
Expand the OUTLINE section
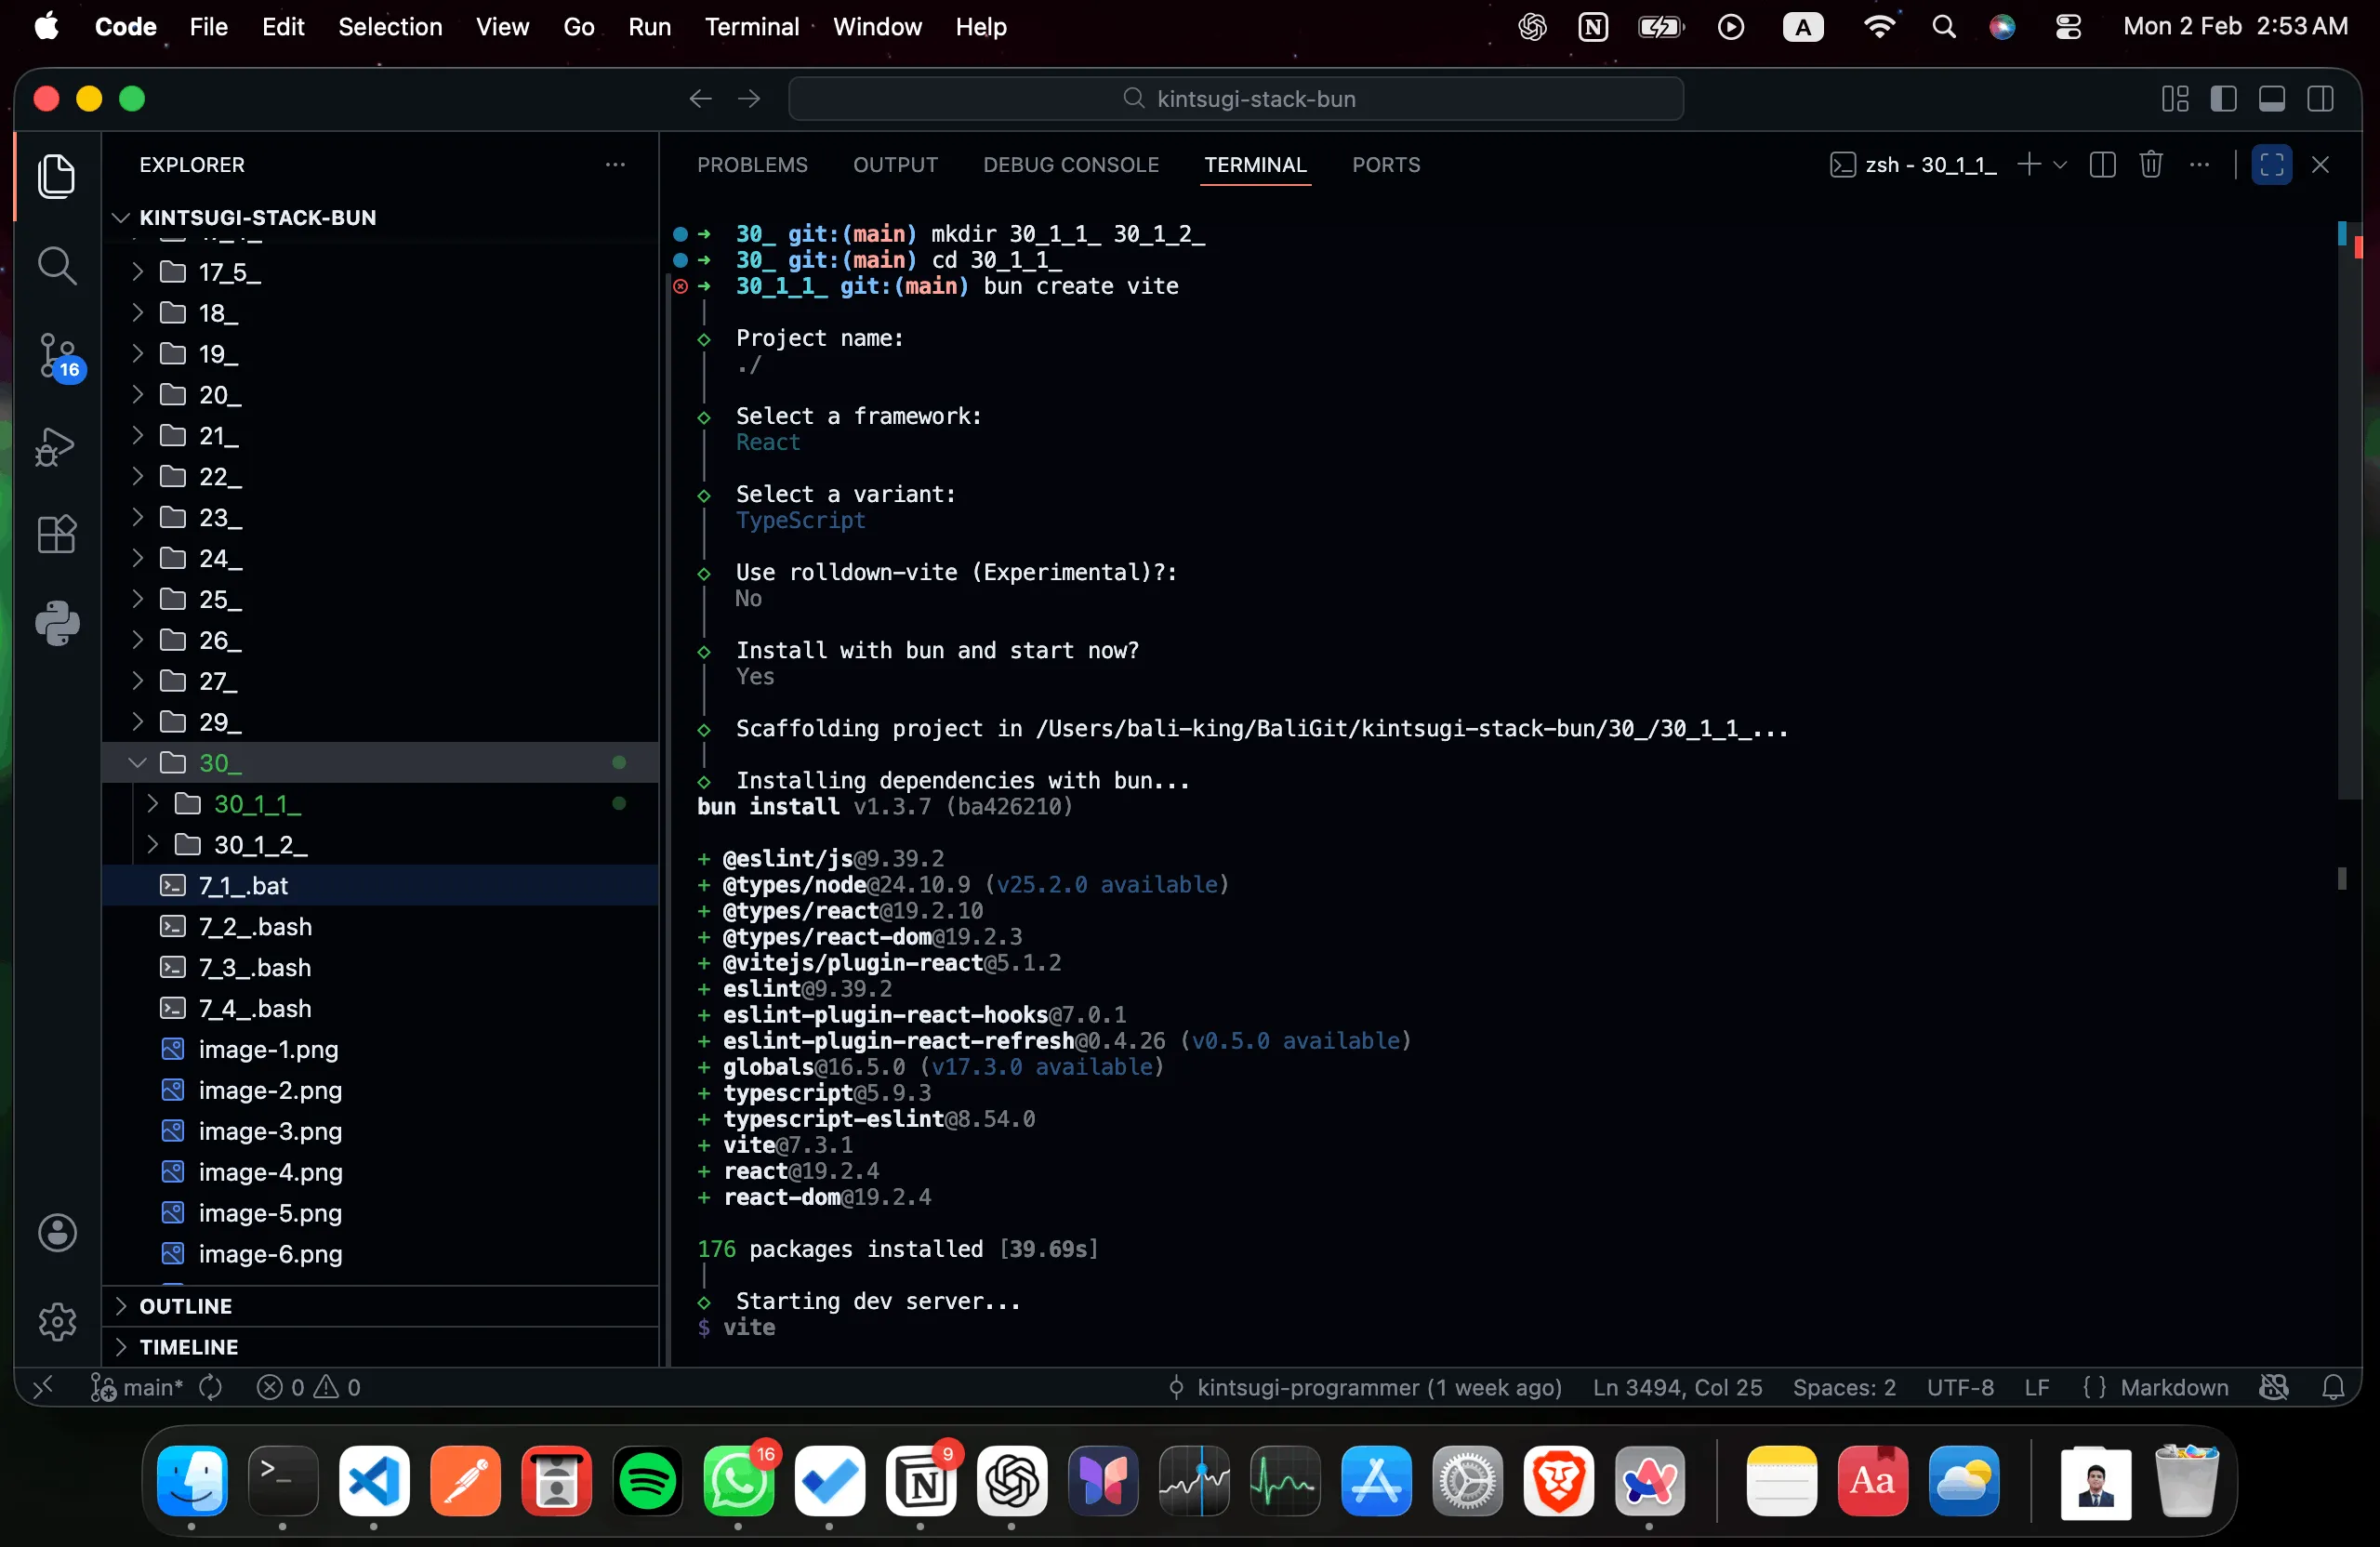pyautogui.click(x=185, y=1306)
